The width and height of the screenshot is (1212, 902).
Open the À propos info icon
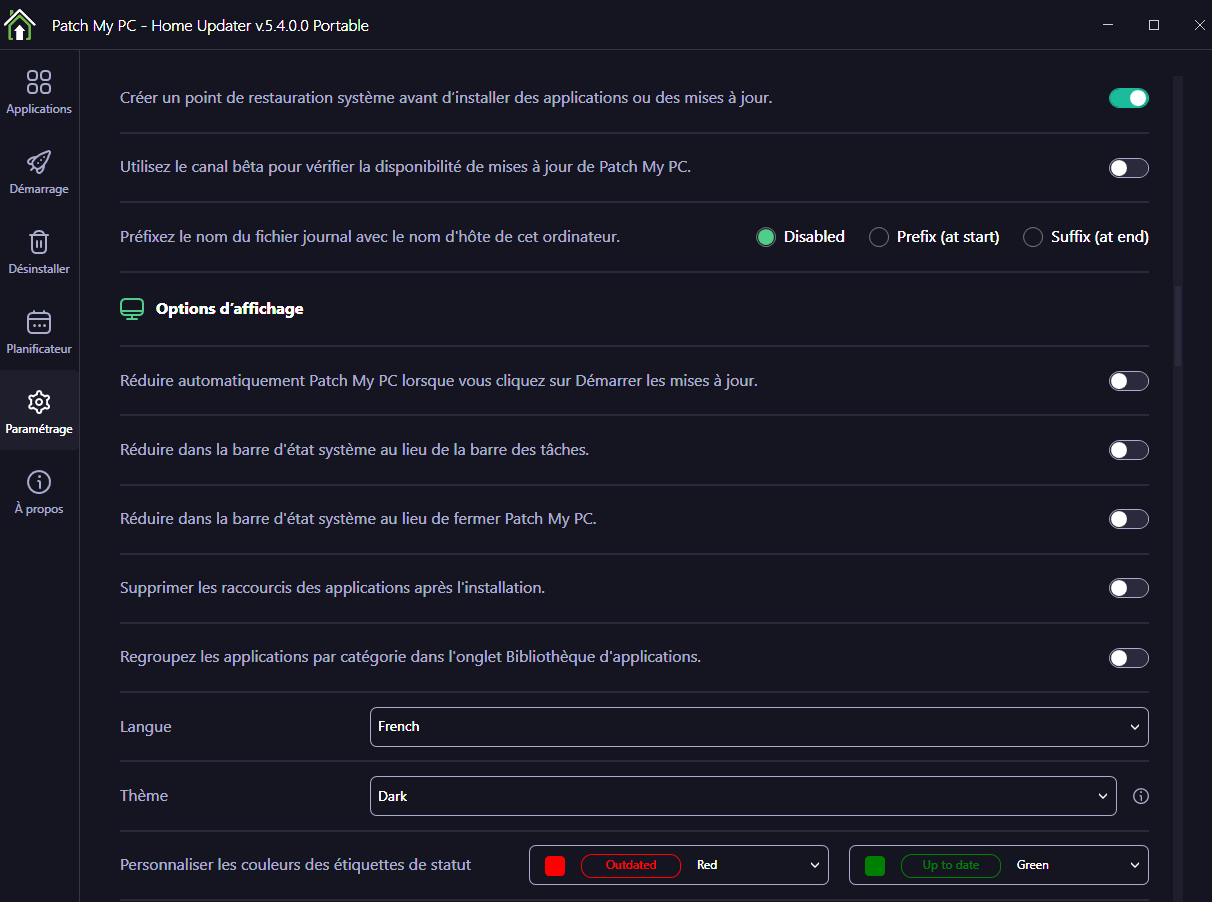(x=39, y=482)
